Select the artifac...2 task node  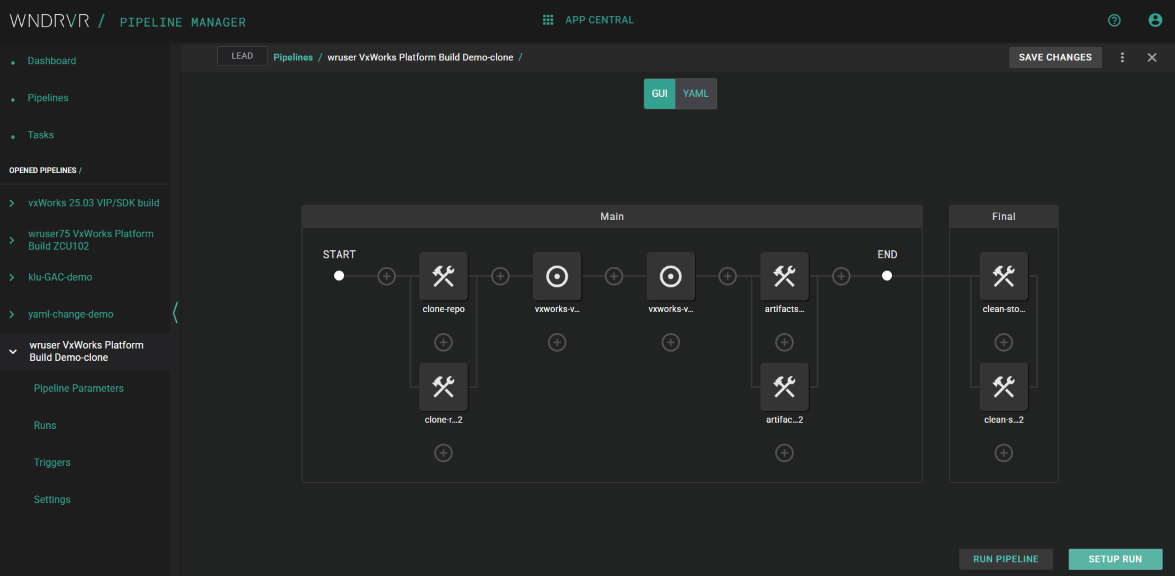[784, 388]
